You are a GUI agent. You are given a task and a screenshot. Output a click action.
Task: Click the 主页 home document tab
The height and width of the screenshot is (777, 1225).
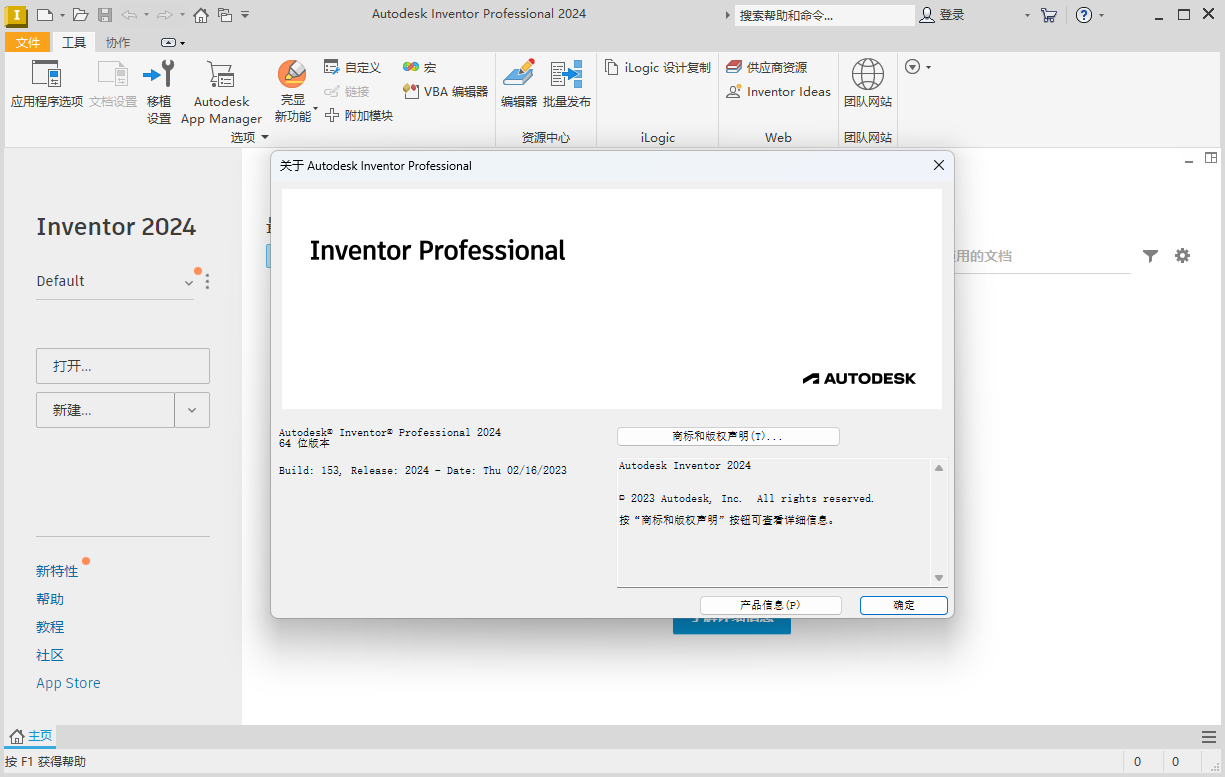(31, 736)
